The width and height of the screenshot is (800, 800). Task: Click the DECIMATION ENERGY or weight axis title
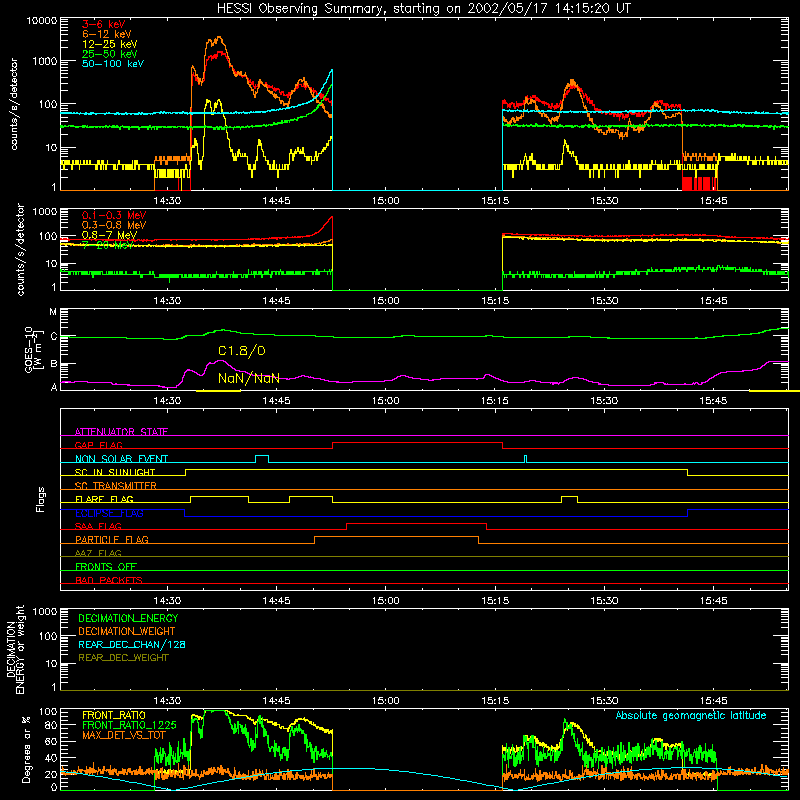coord(15,649)
